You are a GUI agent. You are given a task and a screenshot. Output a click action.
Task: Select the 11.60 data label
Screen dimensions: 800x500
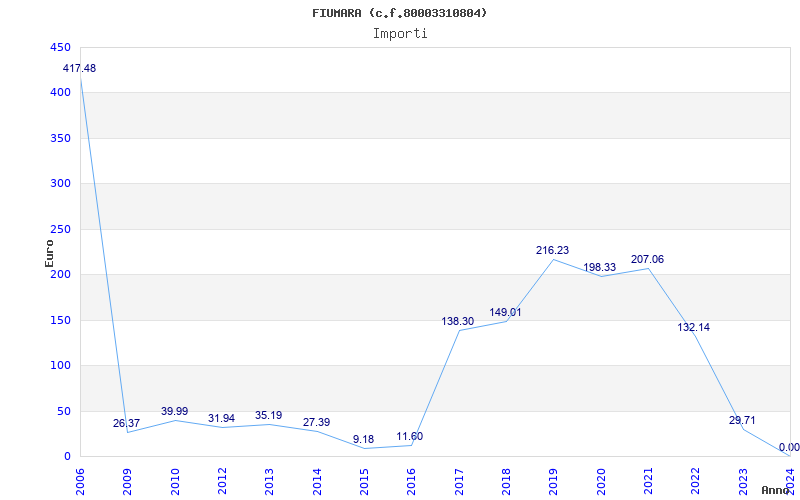pos(410,437)
